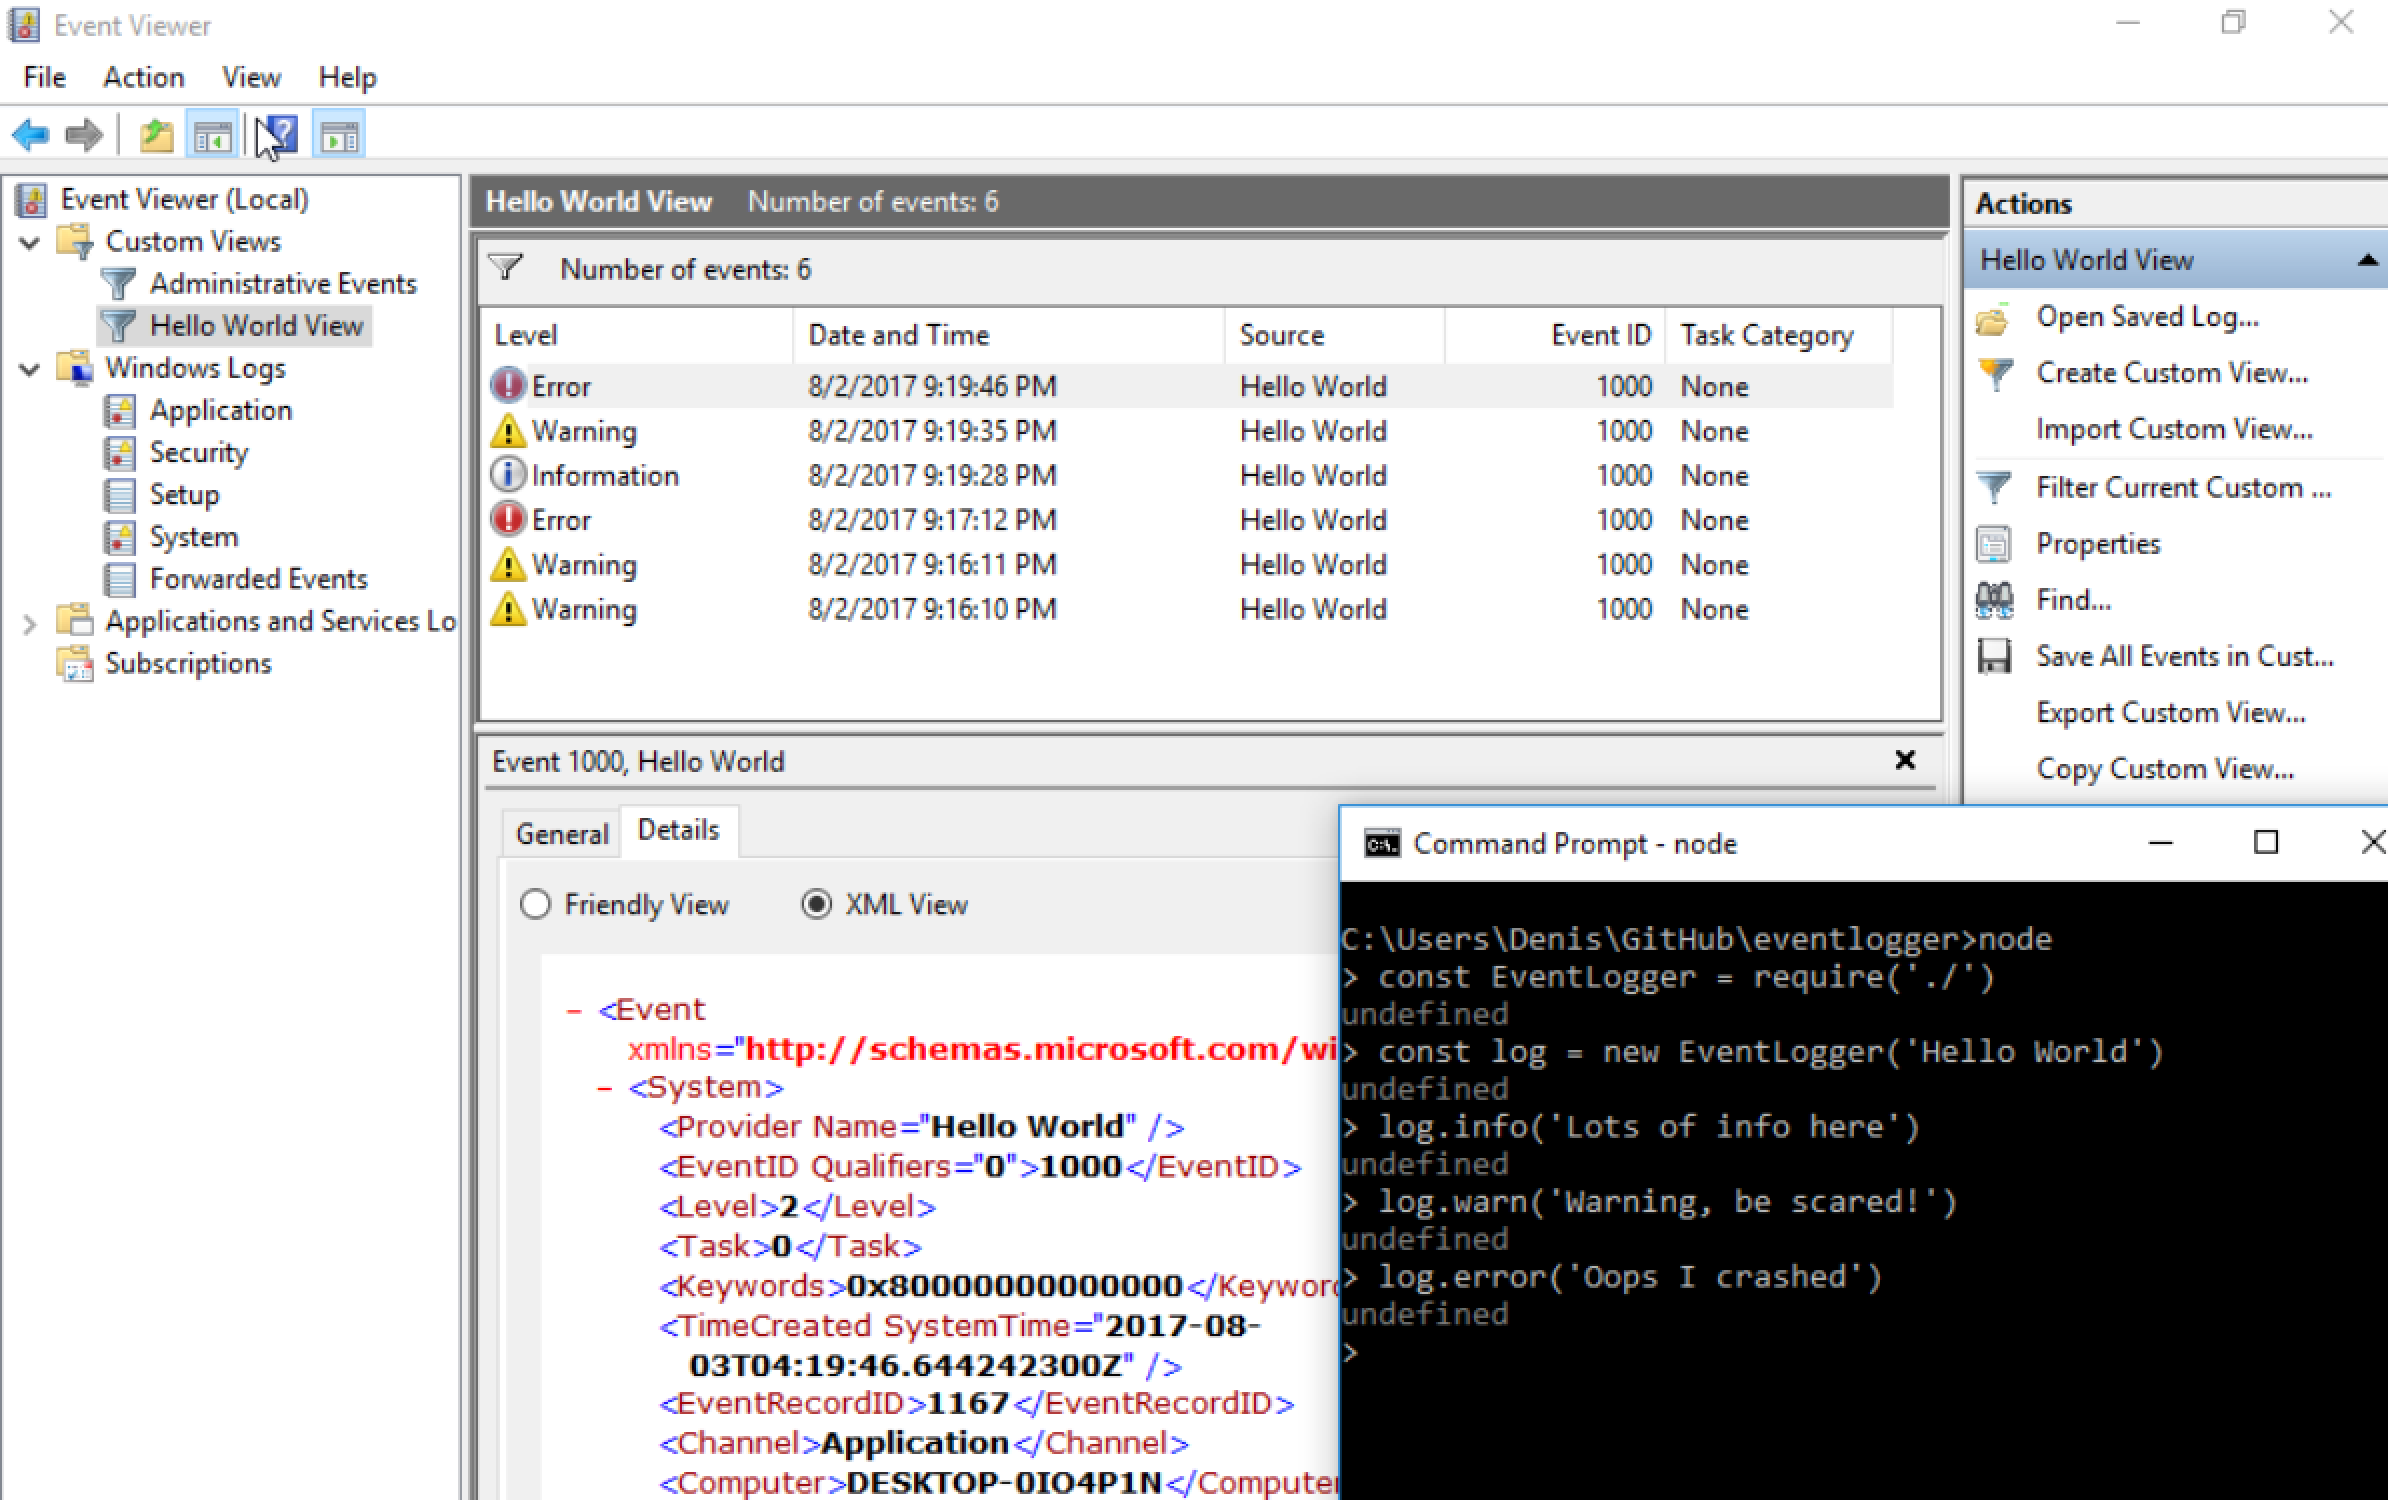Click the filter funnel icon above event list
This screenshot has height=1500, width=2388.
click(x=506, y=268)
